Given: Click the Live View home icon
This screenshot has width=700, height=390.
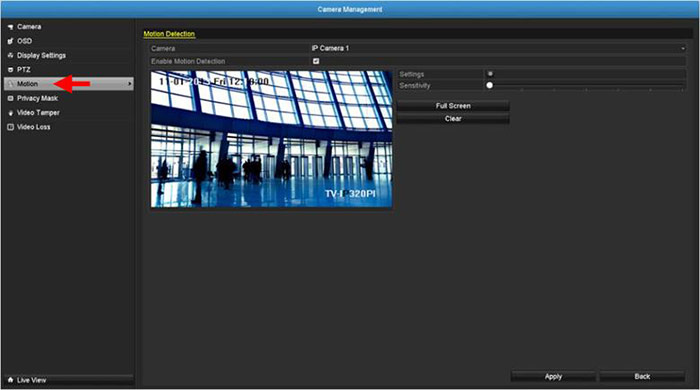Looking at the screenshot, I should (10, 380).
